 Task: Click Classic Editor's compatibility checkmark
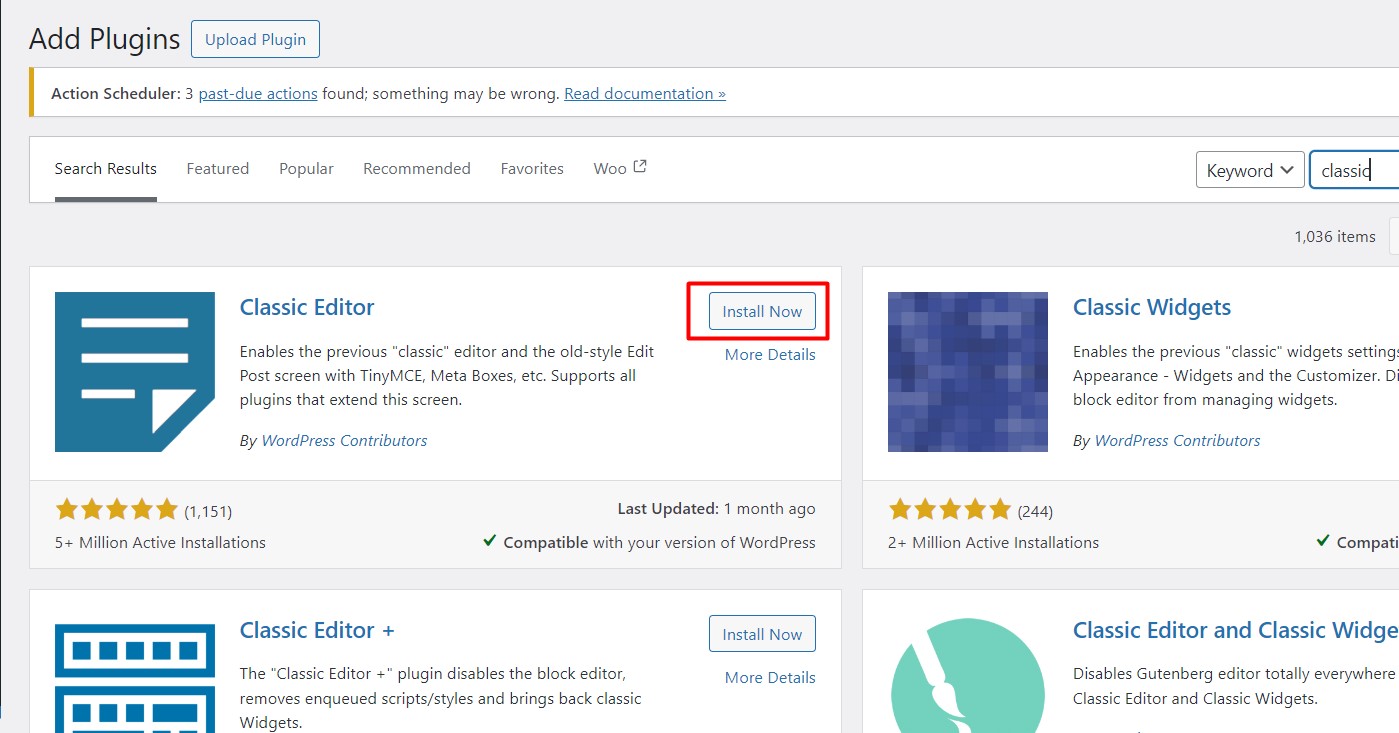click(490, 541)
